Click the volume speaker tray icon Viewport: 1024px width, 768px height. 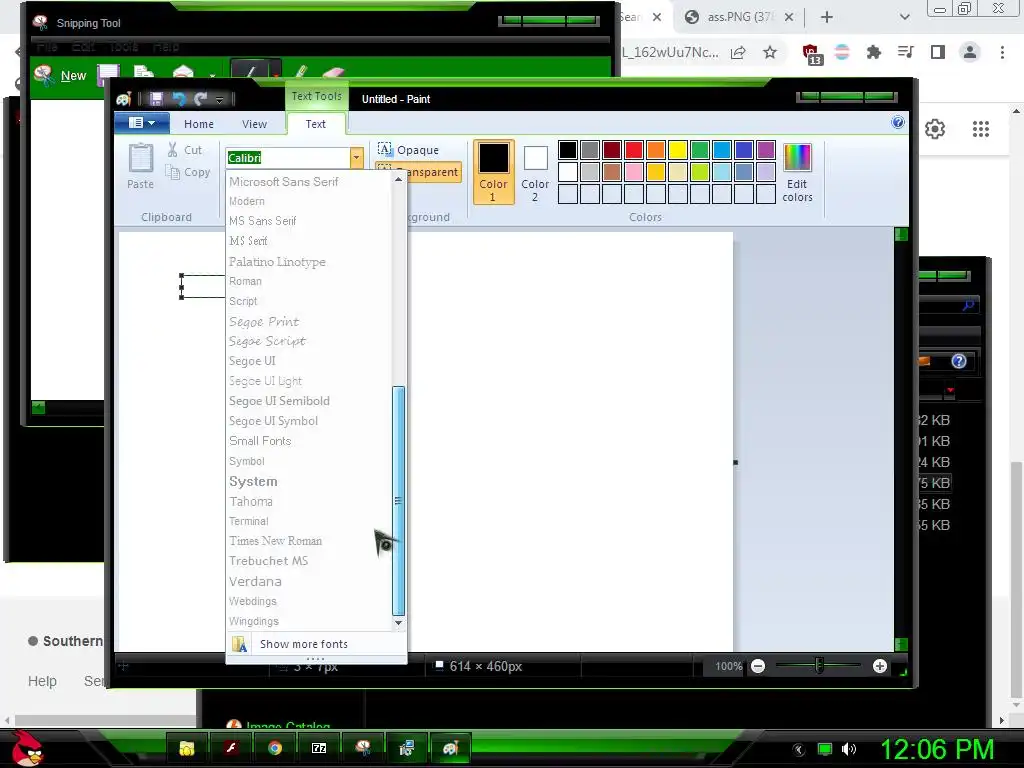coord(848,749)
